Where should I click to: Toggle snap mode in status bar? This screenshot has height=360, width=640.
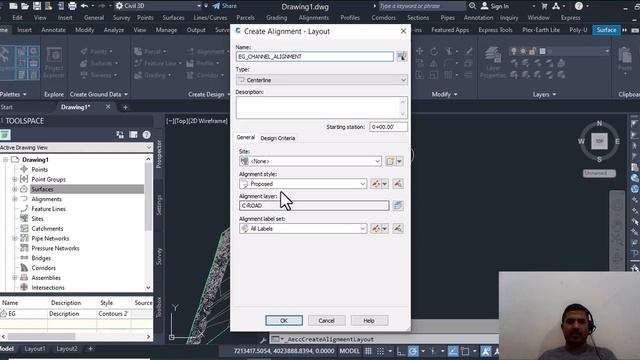point(380,351)
